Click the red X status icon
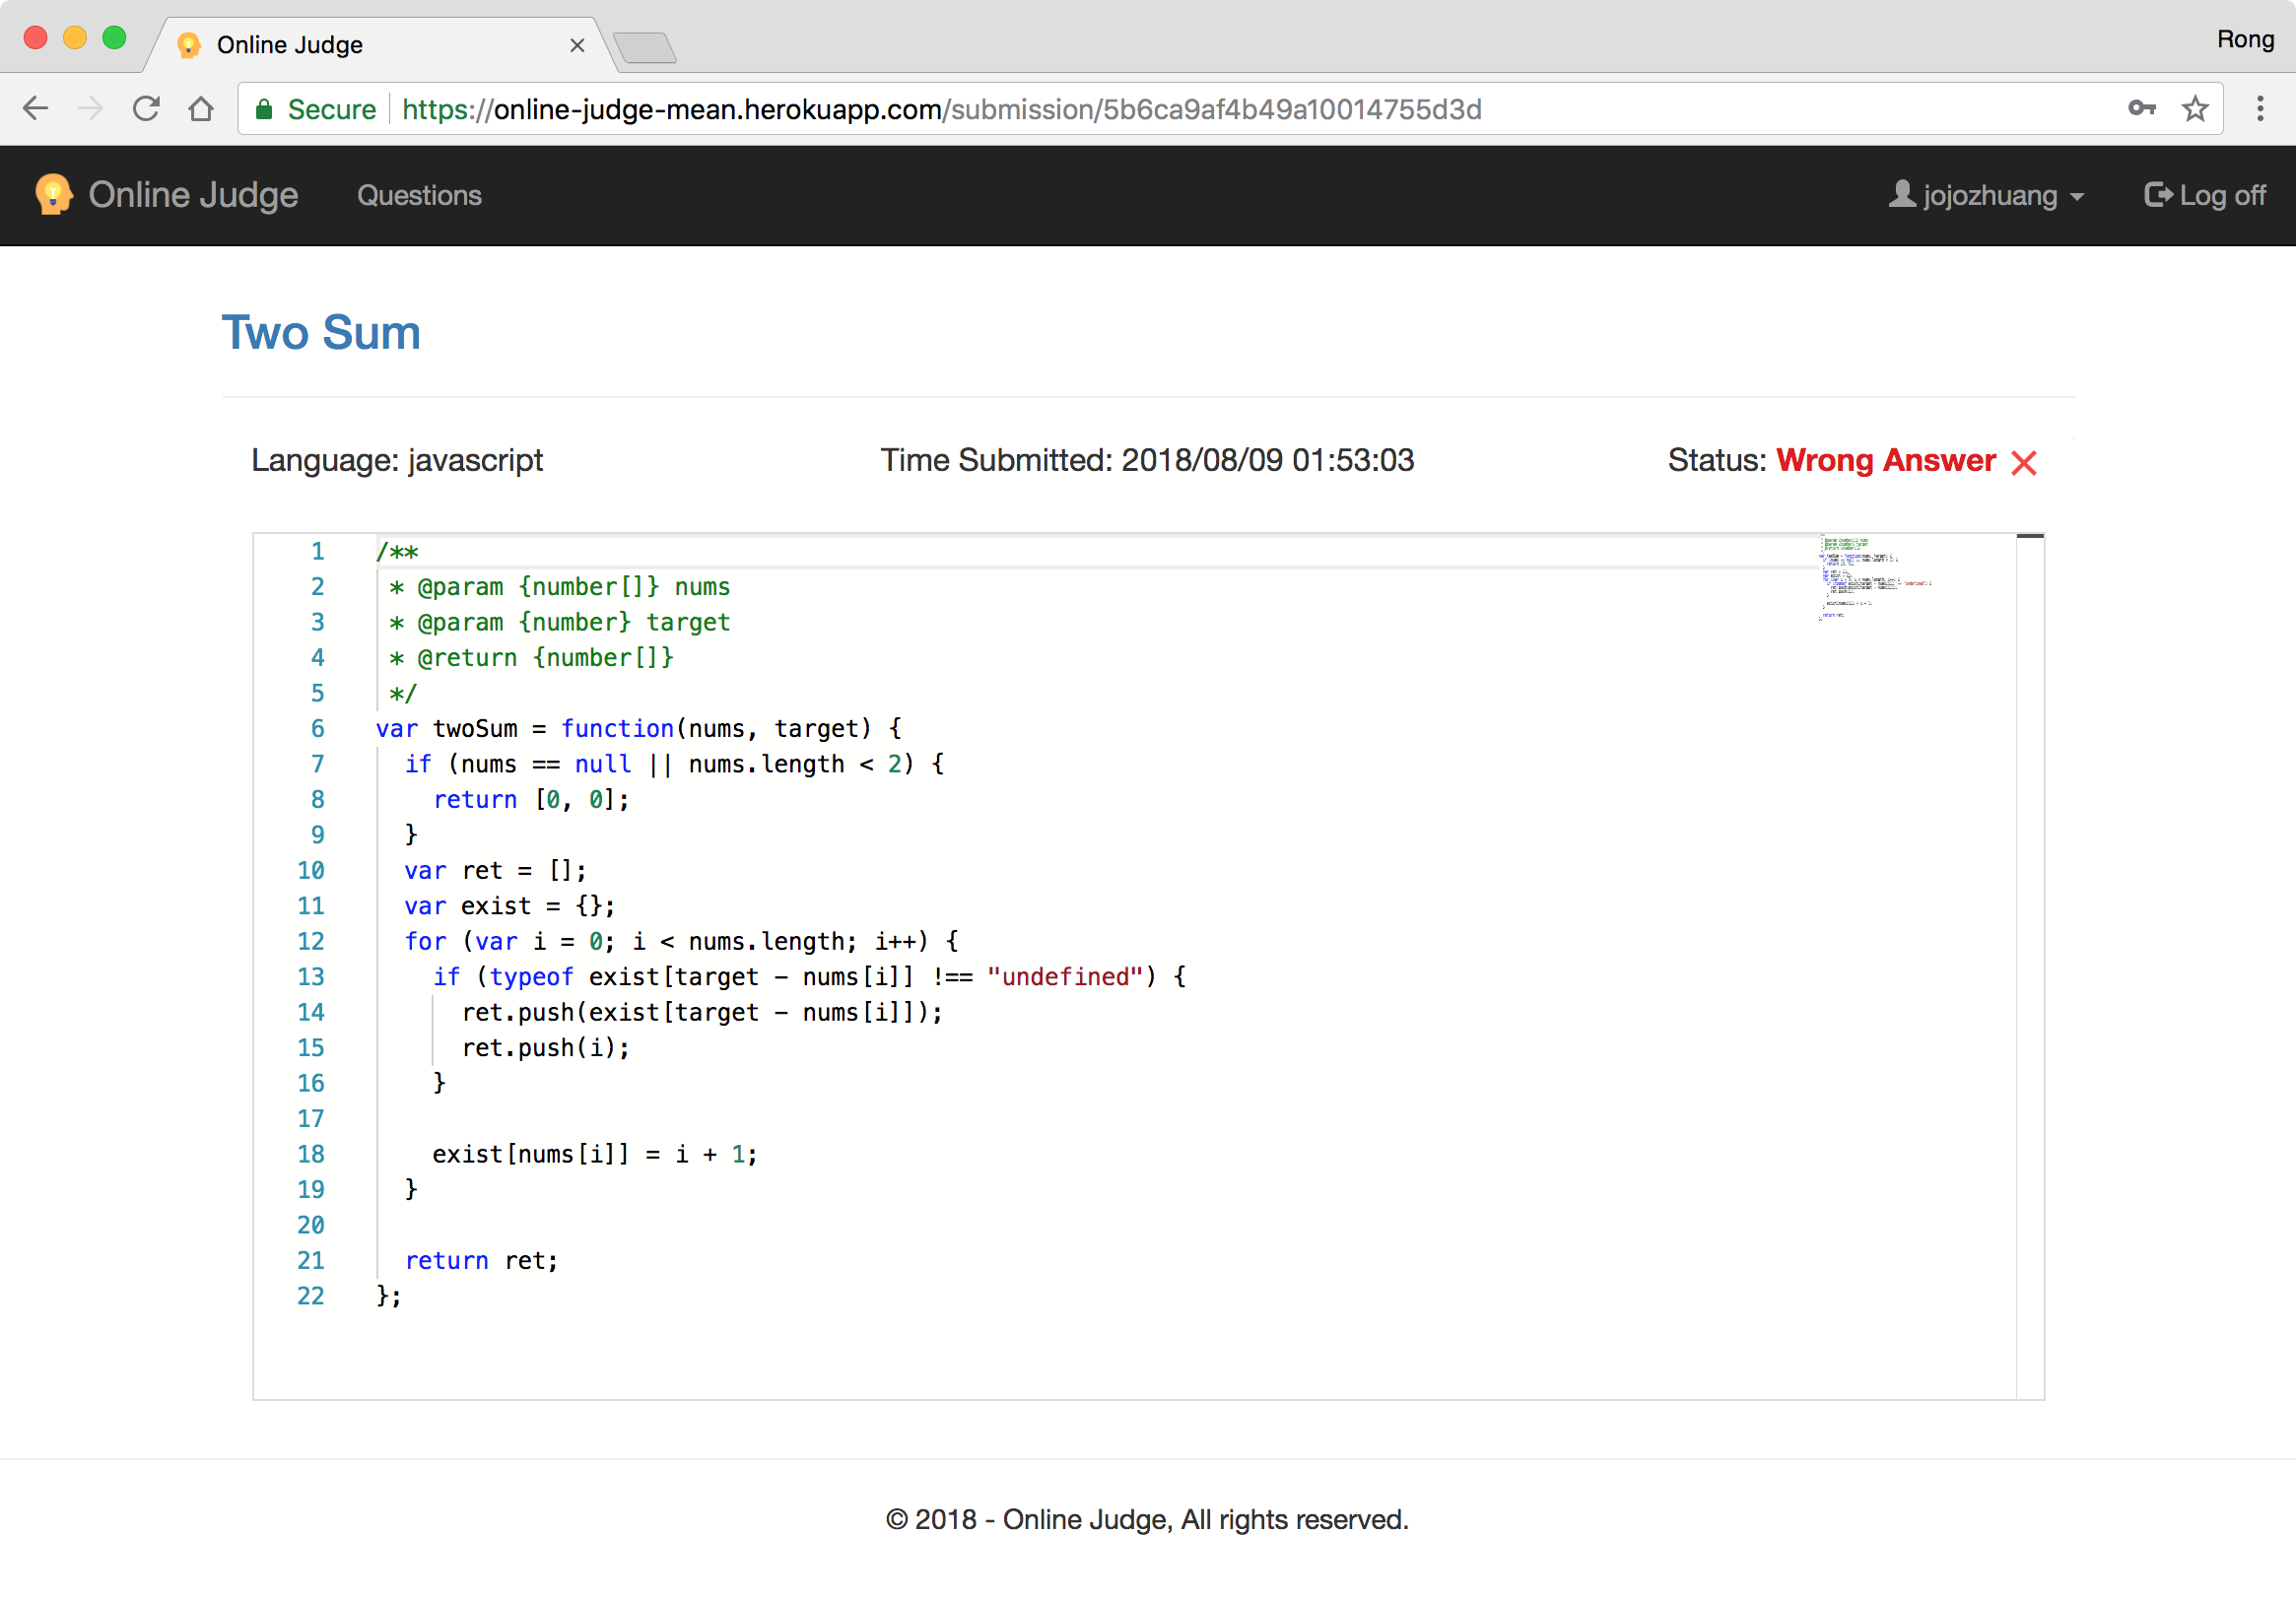Viewport: 2296px width, 1600px height. point(2024,462)
